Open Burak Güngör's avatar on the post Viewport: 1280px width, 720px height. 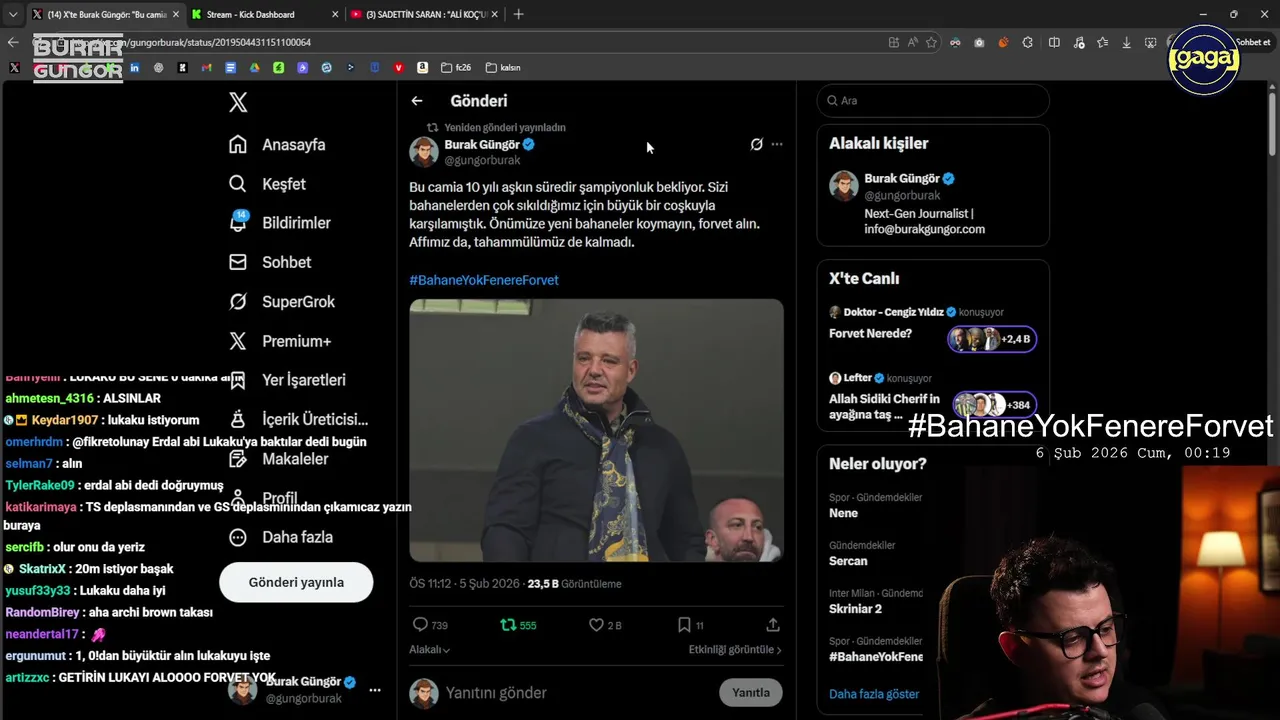(x=424, y=152)
